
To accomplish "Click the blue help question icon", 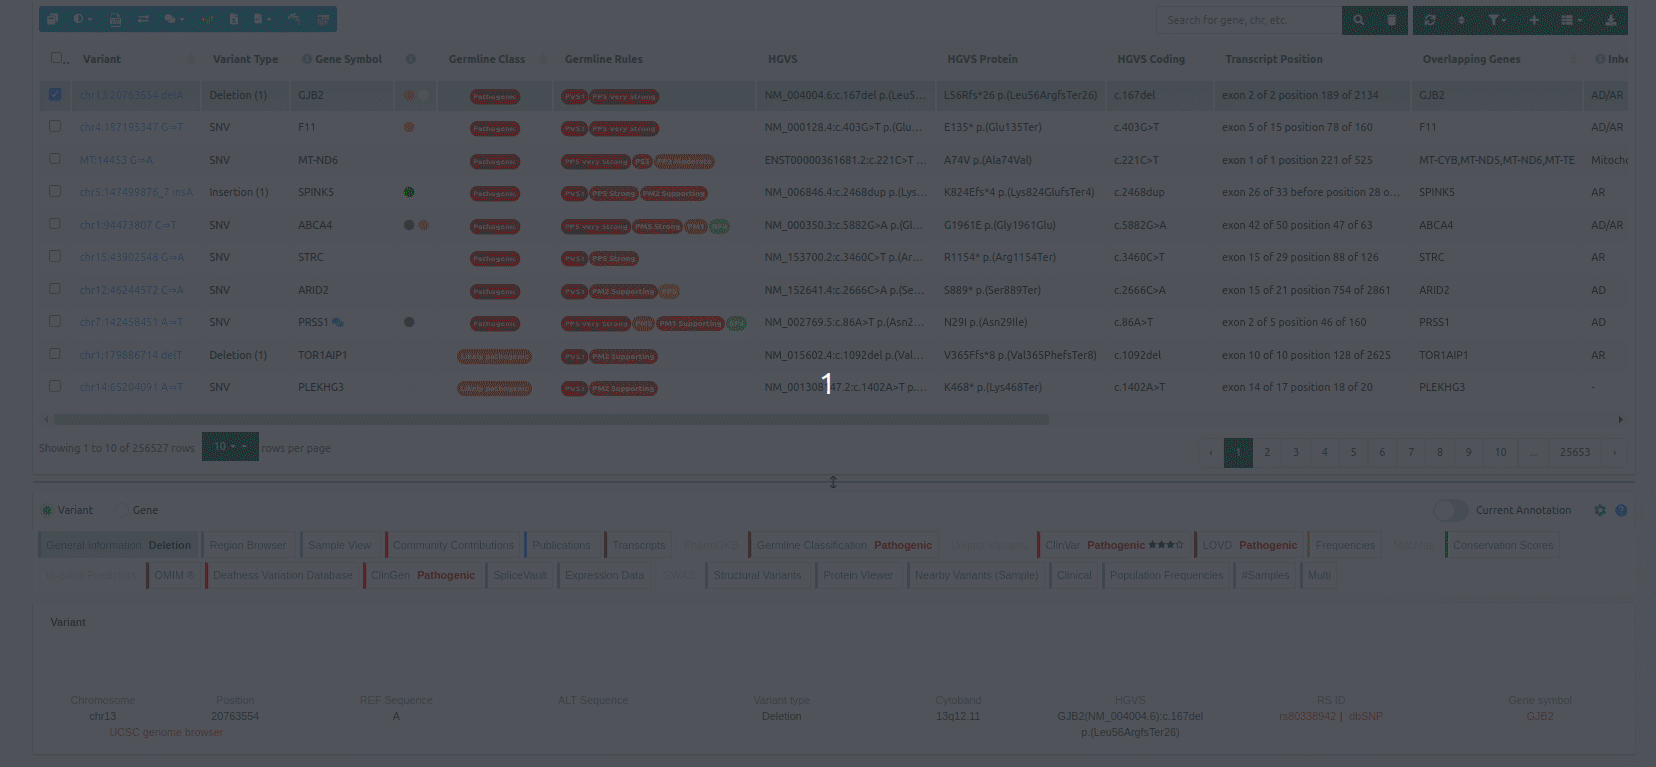I will click(x=1621, y=510).
